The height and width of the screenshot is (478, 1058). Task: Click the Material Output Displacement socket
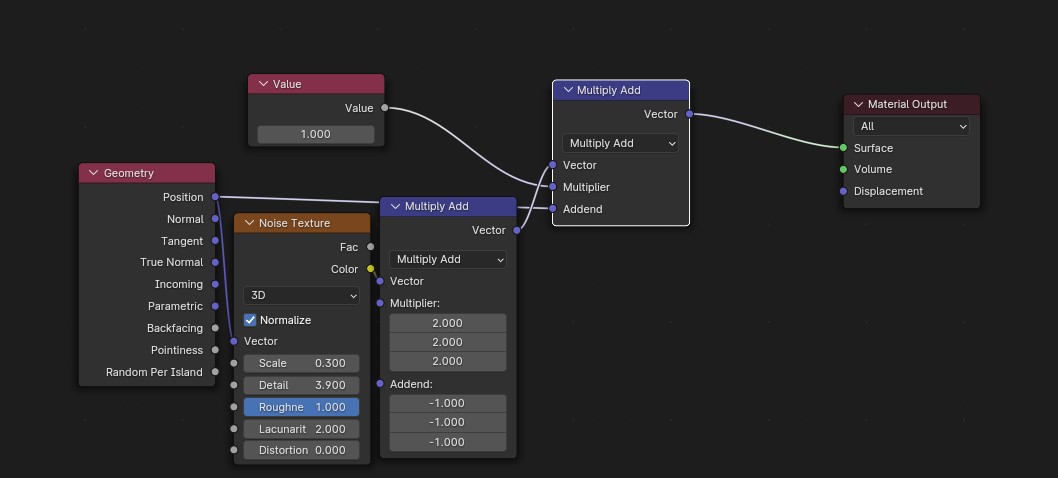tap(844, 191)
